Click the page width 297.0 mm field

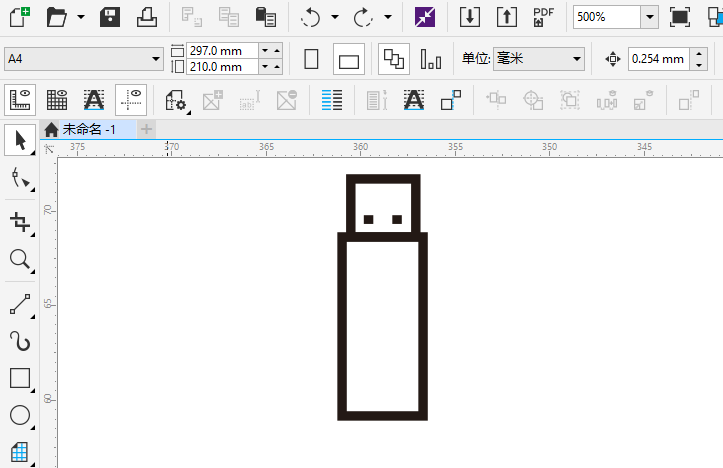(x=221, y=51)
